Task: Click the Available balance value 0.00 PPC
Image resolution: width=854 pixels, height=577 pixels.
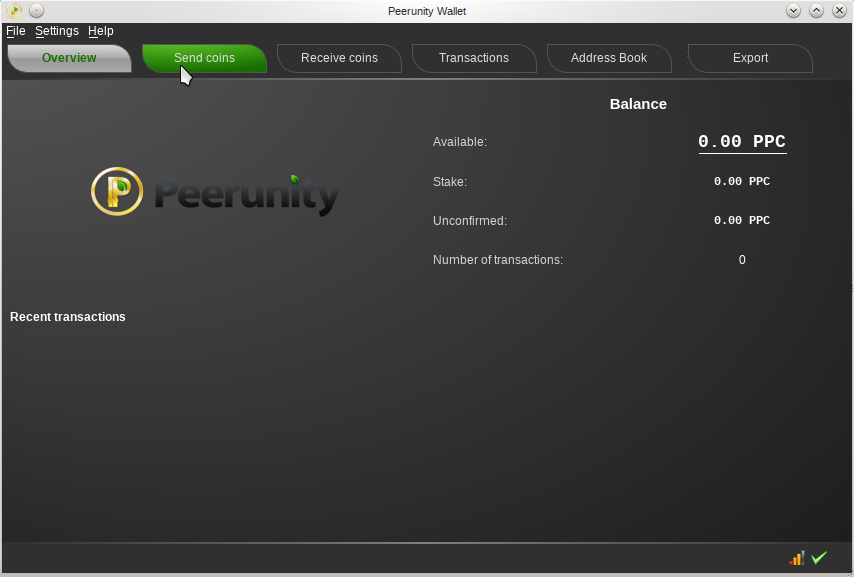Action: point(742,142)
